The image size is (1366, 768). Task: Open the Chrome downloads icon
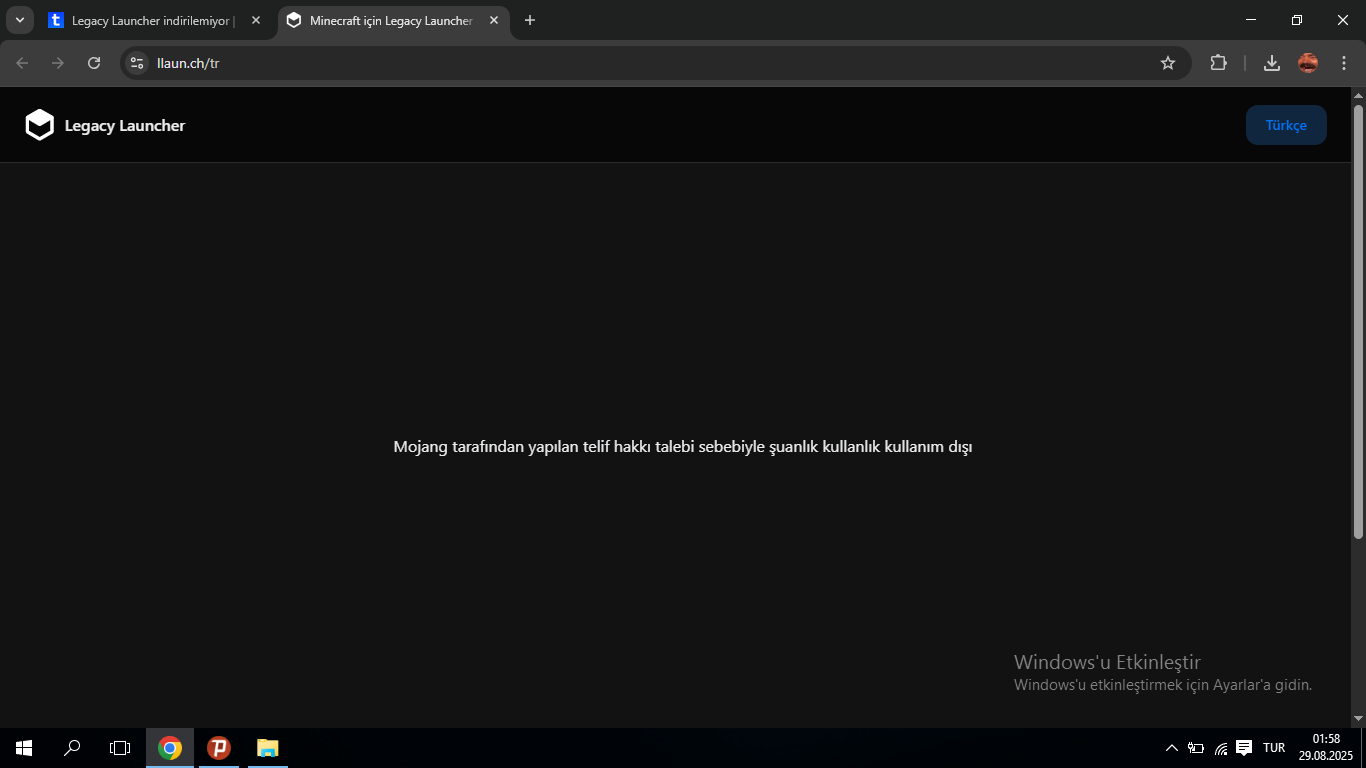1272,63
